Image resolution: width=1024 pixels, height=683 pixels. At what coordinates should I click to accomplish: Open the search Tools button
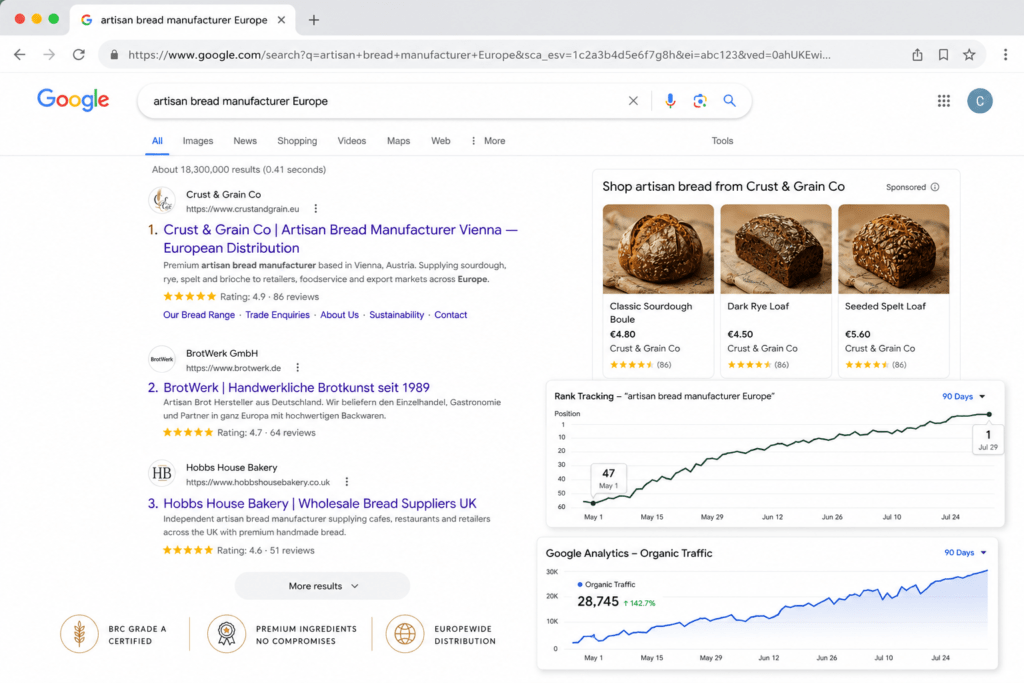722,141
